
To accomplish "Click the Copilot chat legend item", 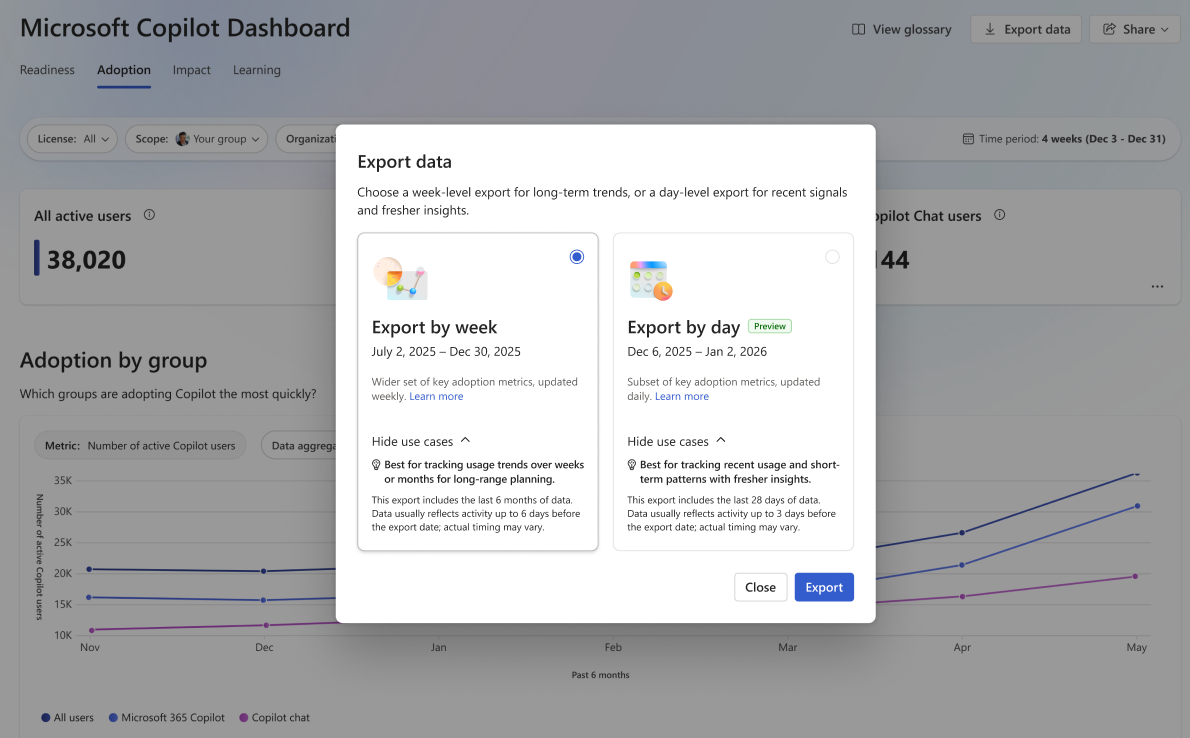I will click(275, 718).
